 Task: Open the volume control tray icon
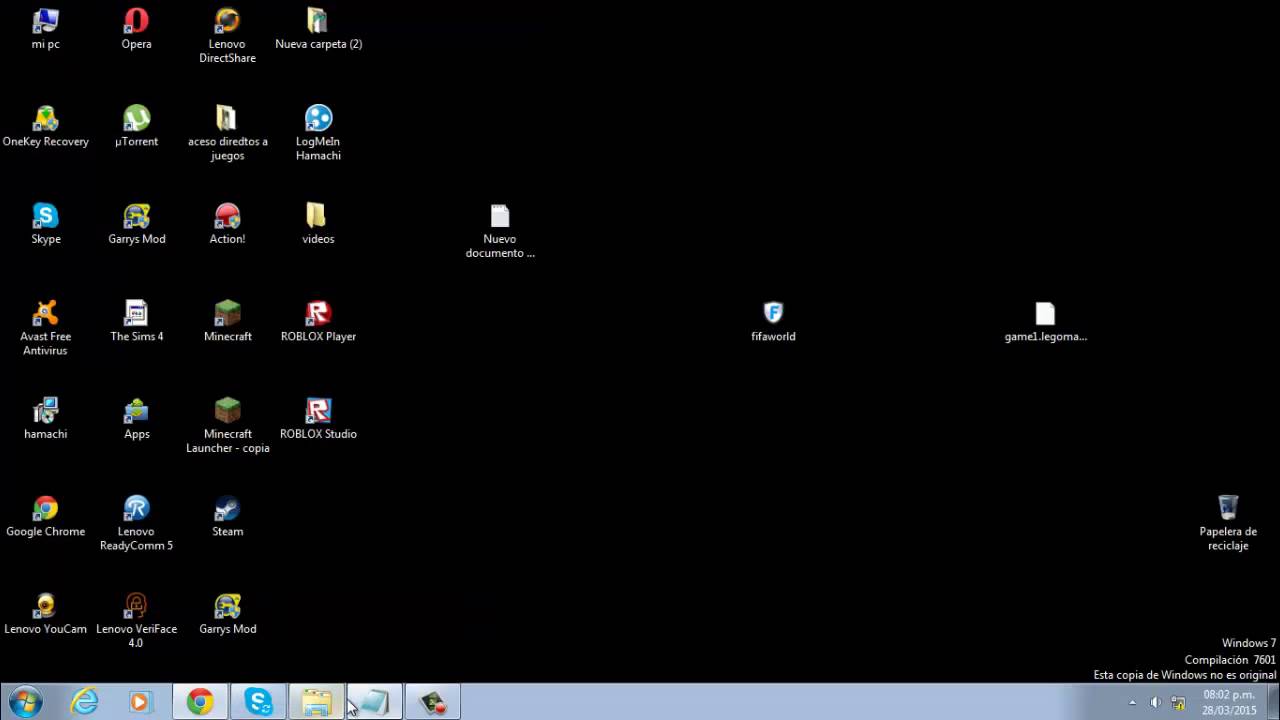[x=1155, y=702]
